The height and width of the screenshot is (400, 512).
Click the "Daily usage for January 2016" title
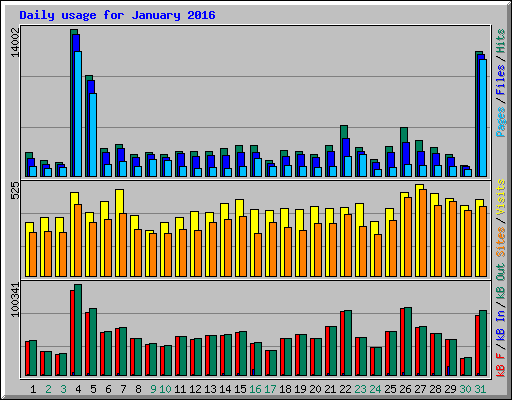117,16
